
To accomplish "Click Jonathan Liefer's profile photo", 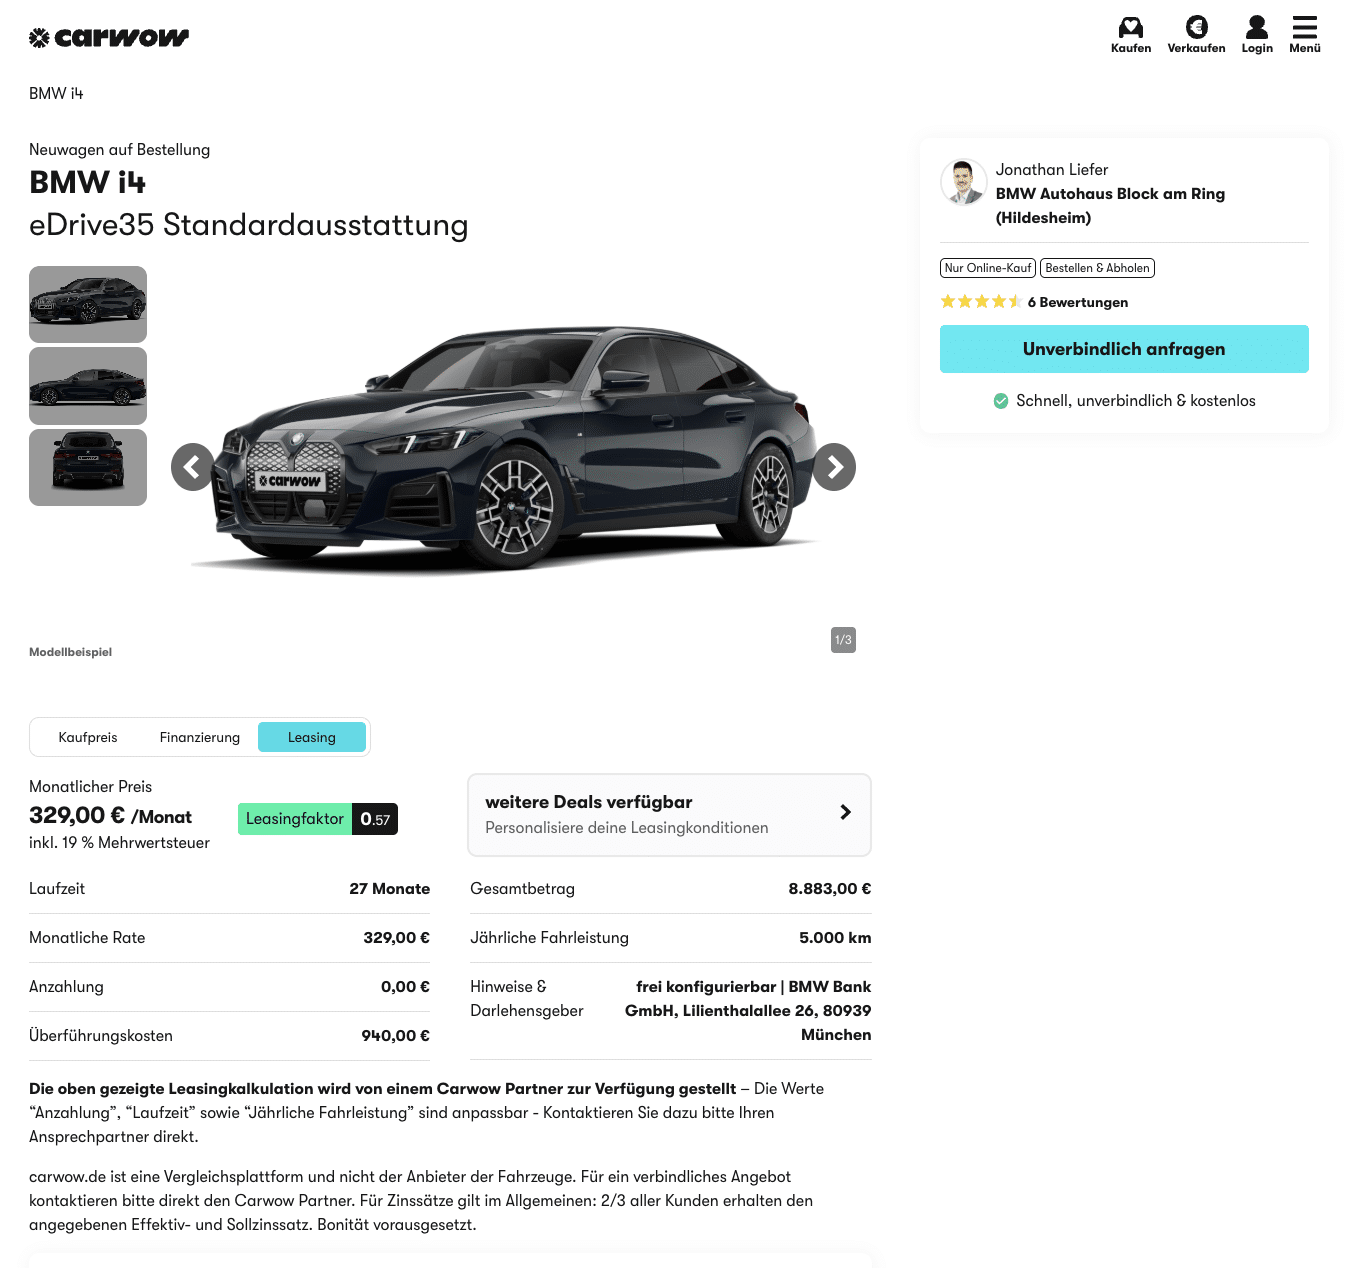I will click(963, 182).
